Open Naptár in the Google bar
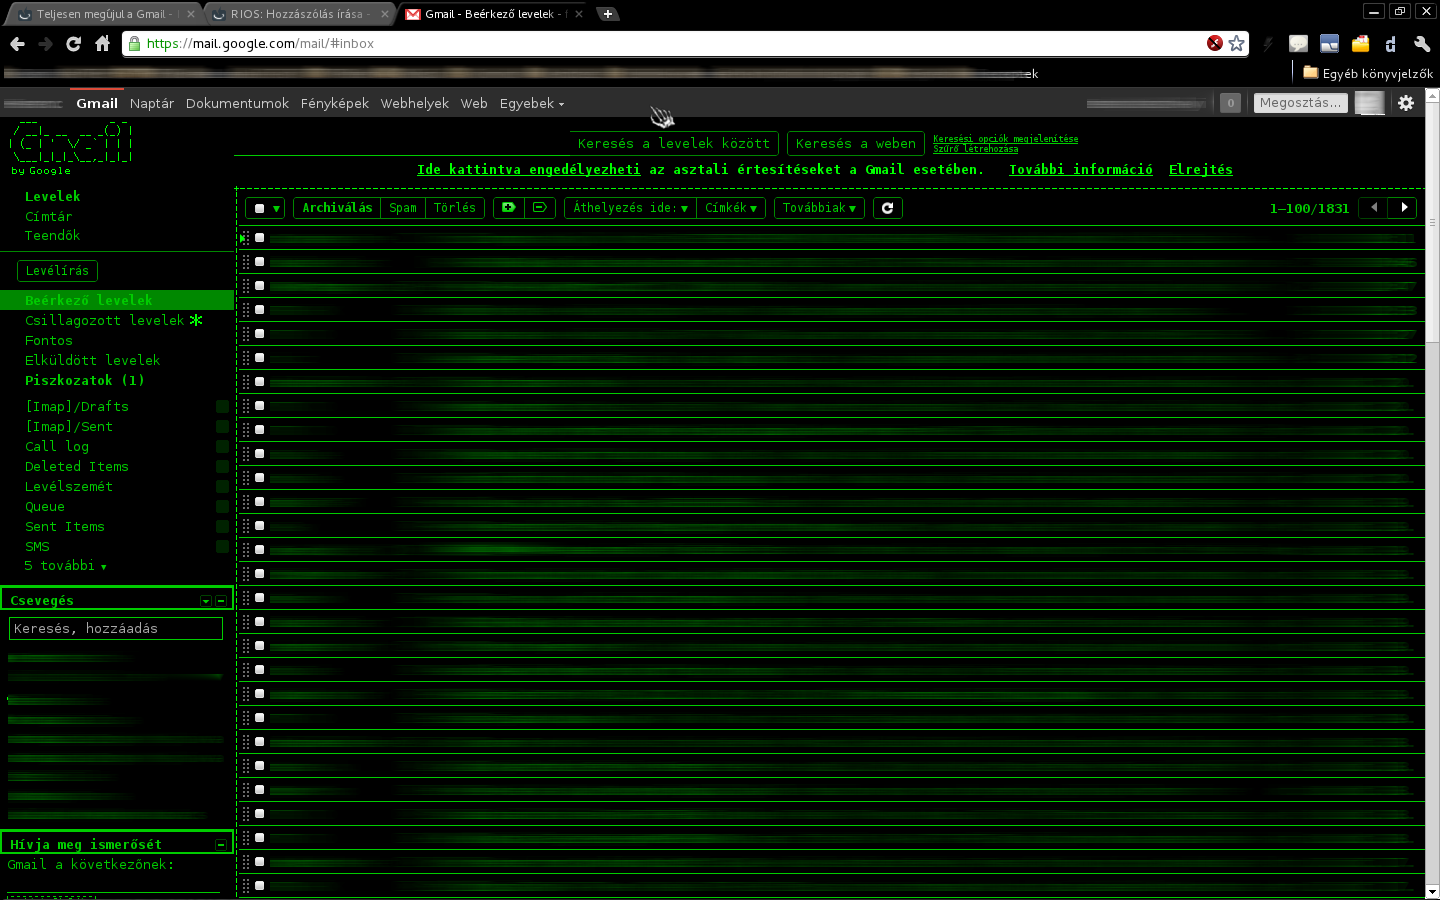Screen dimensions: 1440x900 click(152, 103)
